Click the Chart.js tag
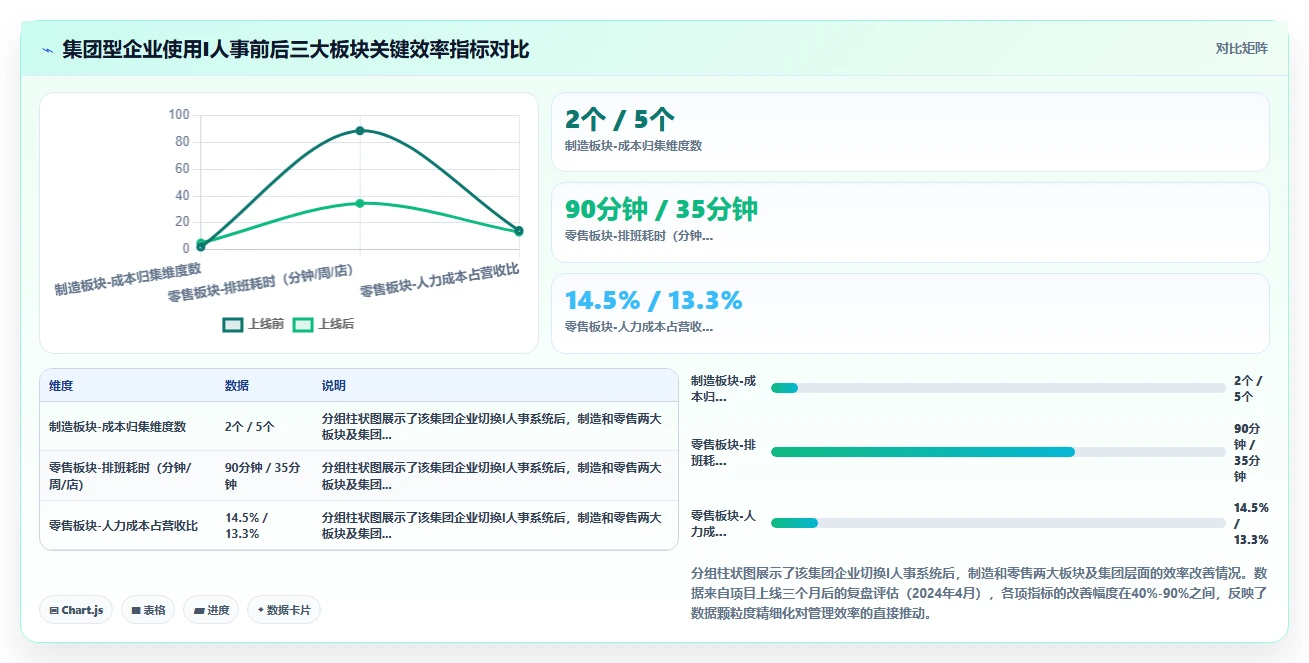 click(76, 610)
